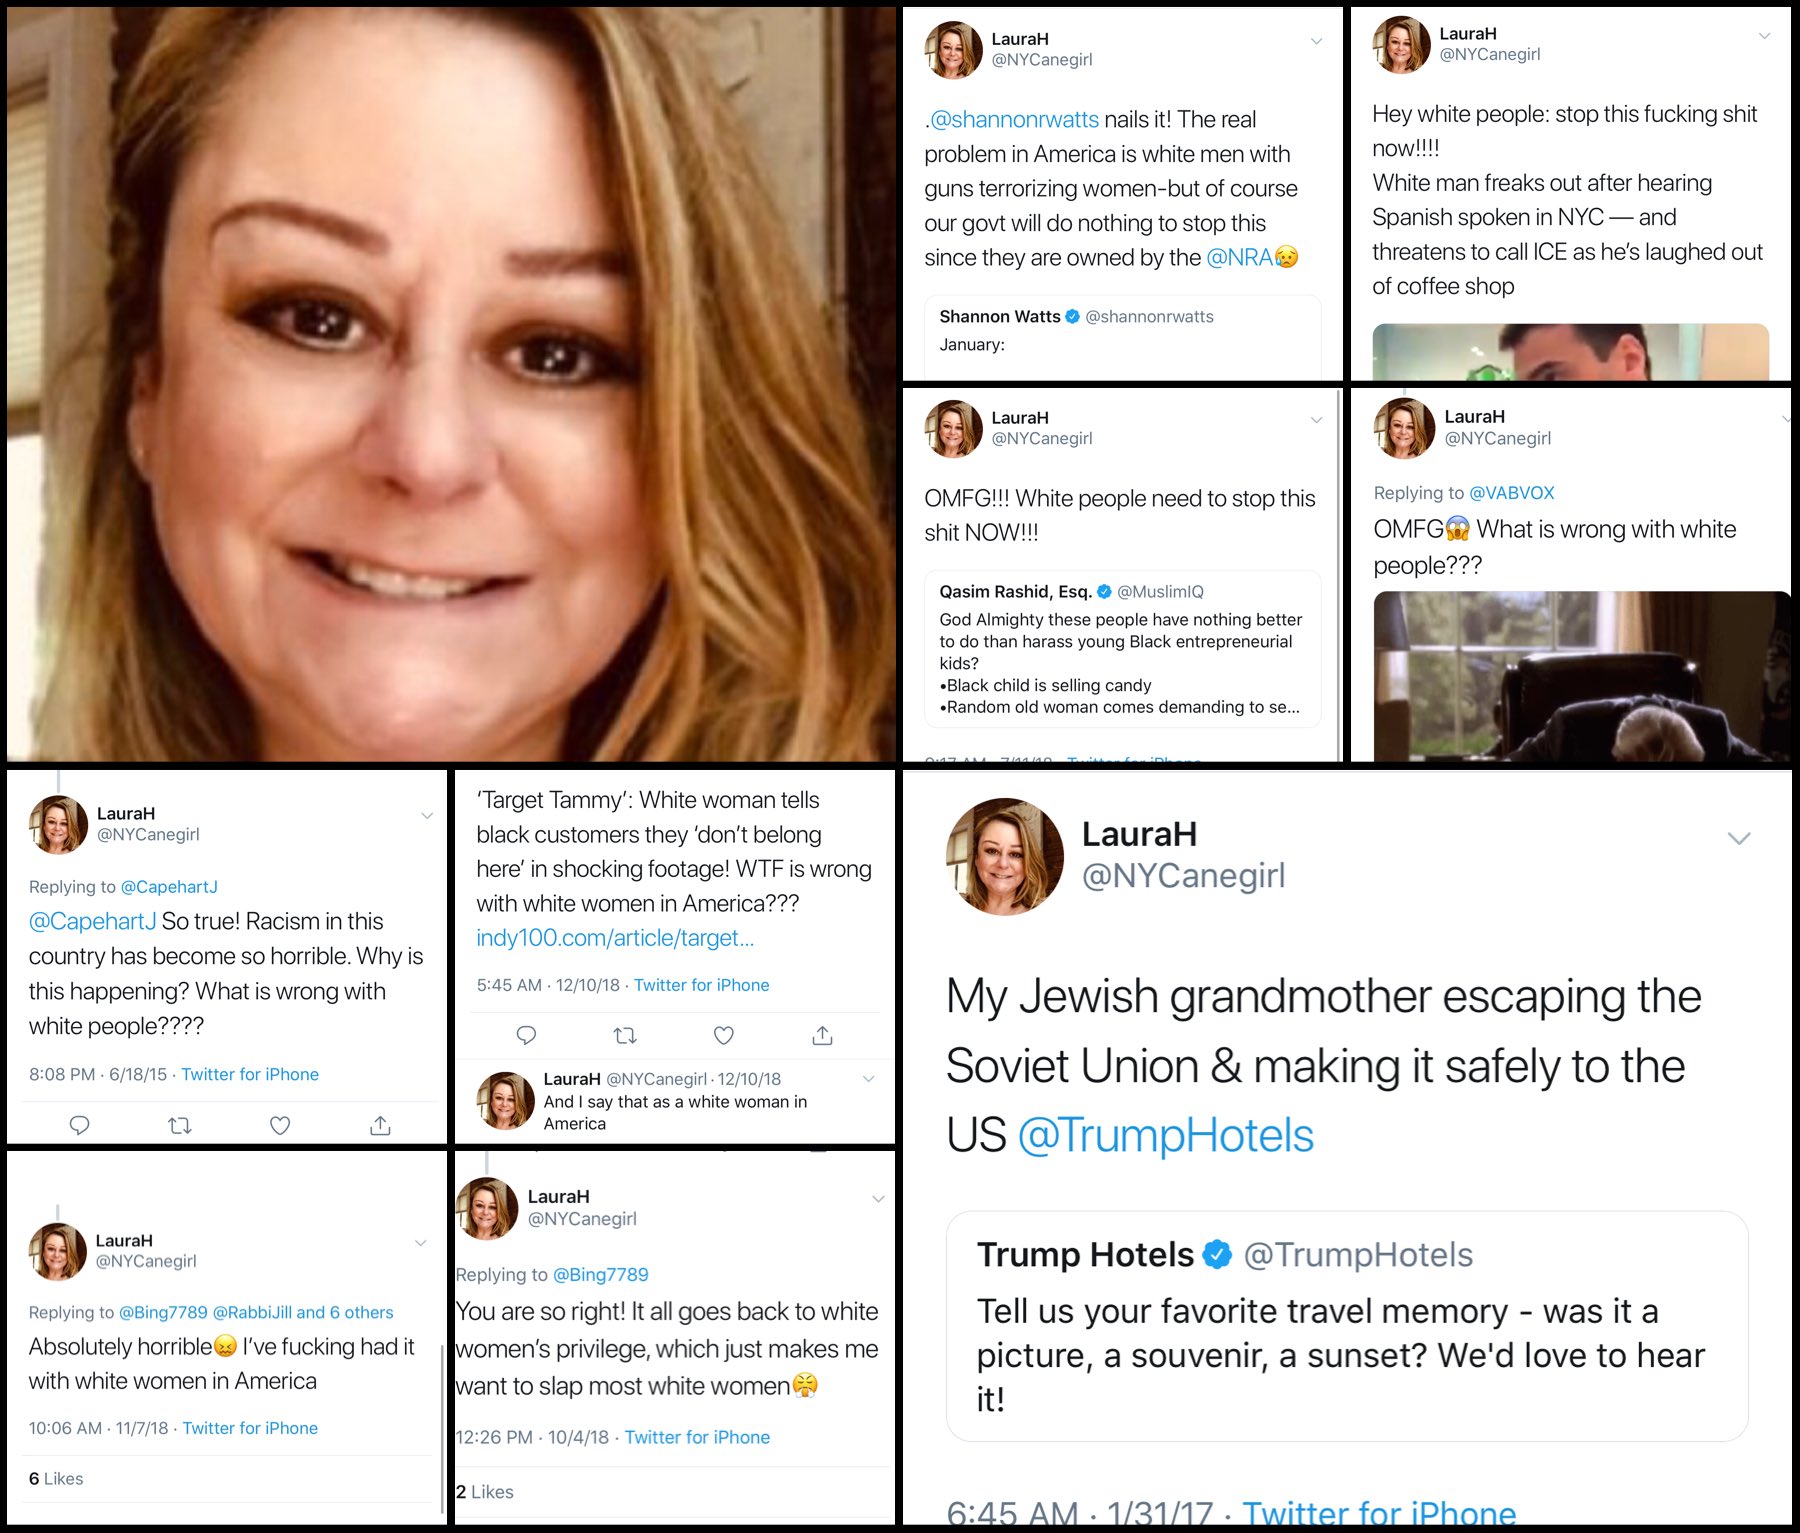
Task: Like the 'Target Tammy' tweet
Action: point(724,1036)
